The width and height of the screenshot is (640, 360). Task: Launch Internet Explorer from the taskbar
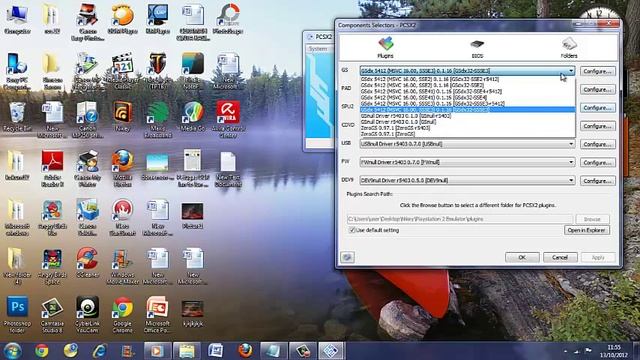tap(99, 351)
